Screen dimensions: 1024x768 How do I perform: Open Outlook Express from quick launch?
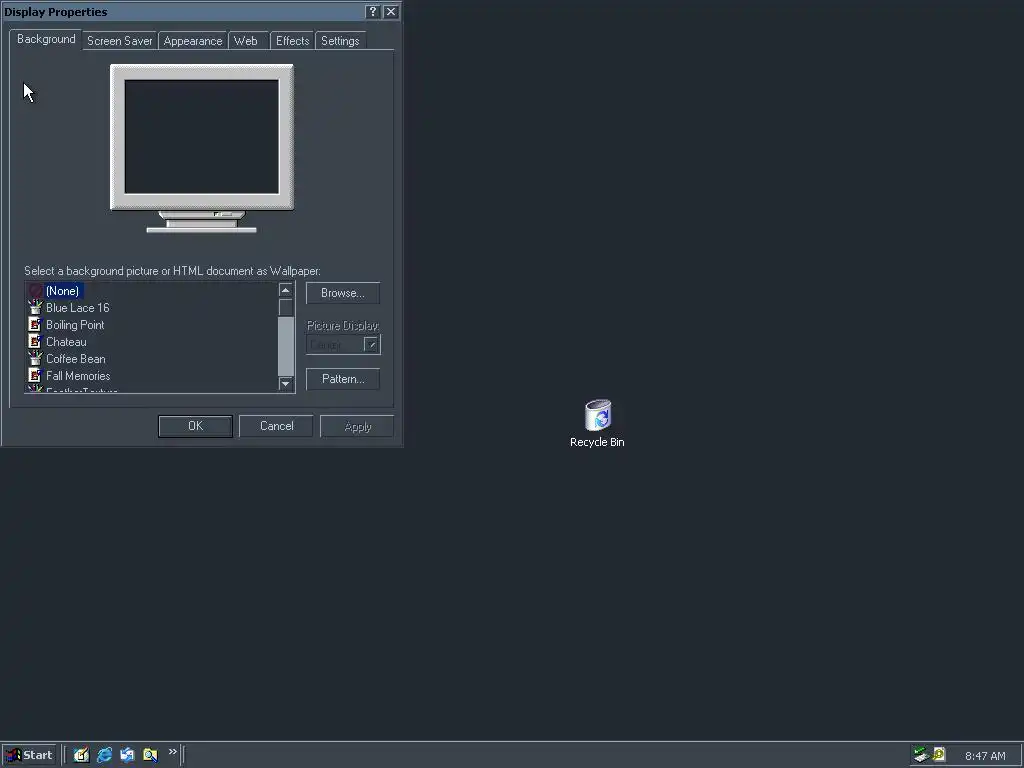pyautogui.click(x=127, y=755)
